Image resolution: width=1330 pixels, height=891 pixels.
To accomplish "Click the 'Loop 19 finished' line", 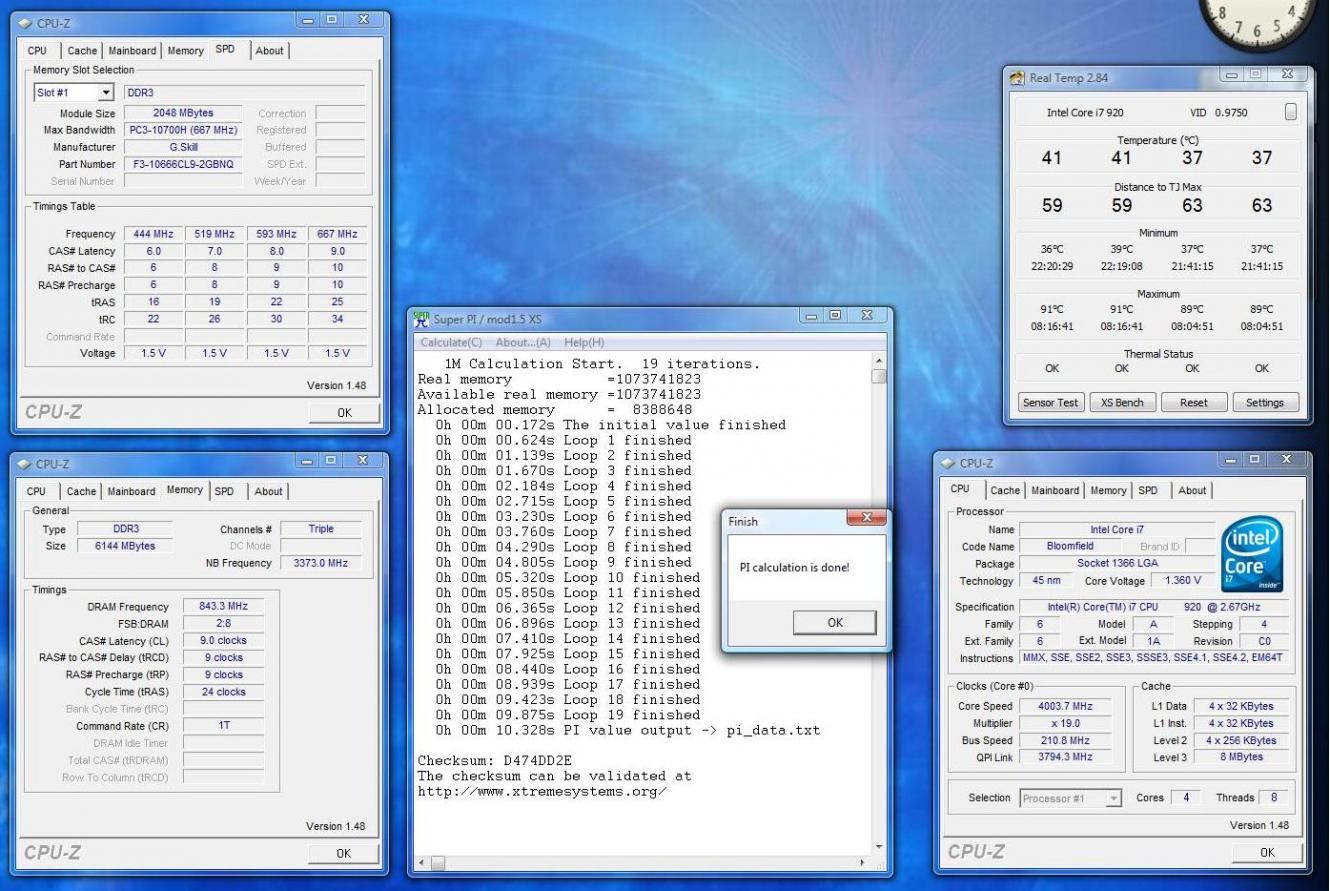I will pyautogui.click(x=568, y=715).
